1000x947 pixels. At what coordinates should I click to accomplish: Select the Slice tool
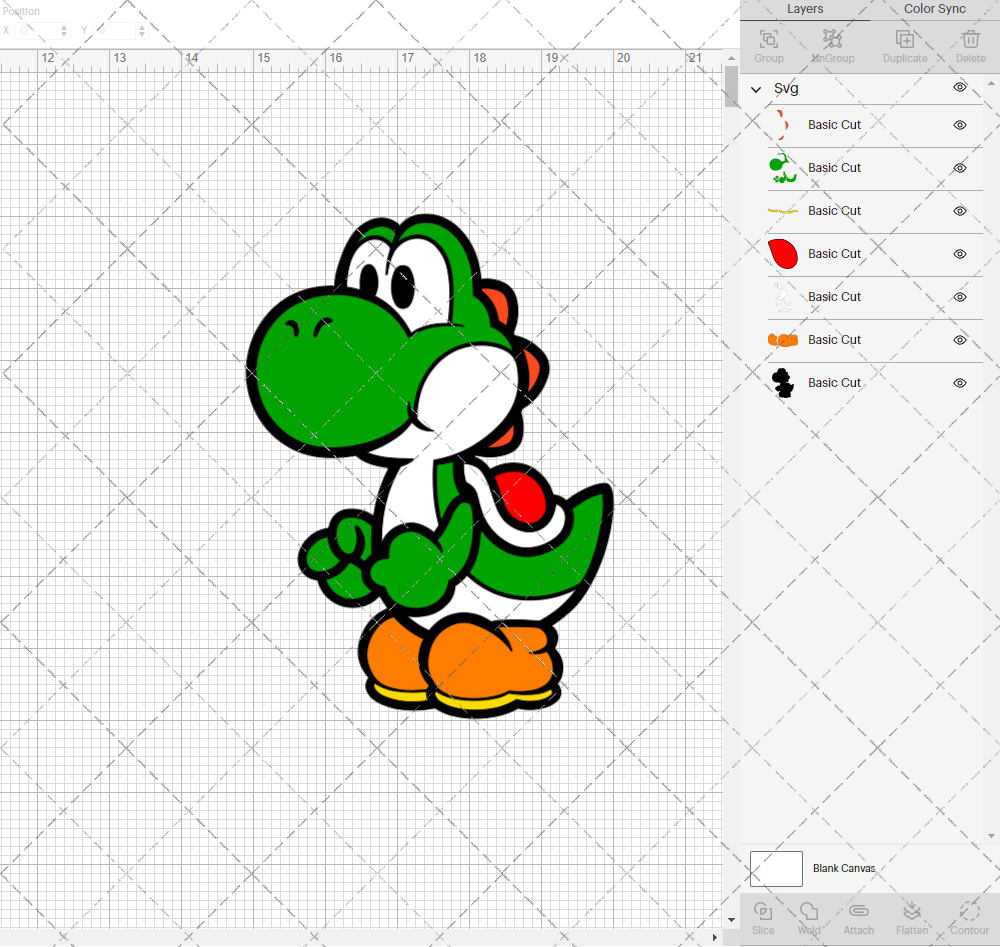763,918
